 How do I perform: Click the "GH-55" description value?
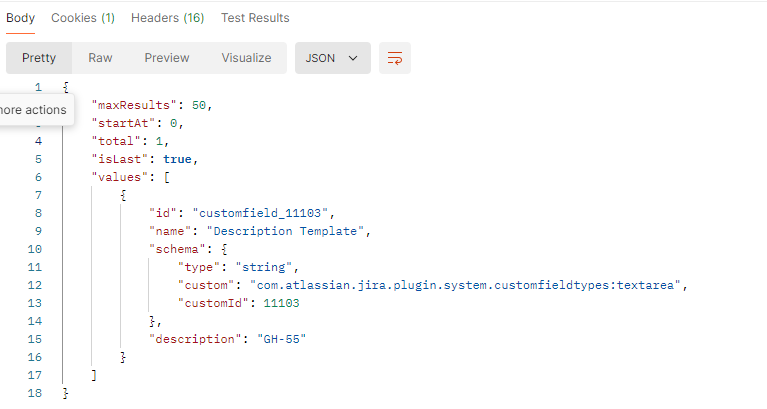(281, 340)
